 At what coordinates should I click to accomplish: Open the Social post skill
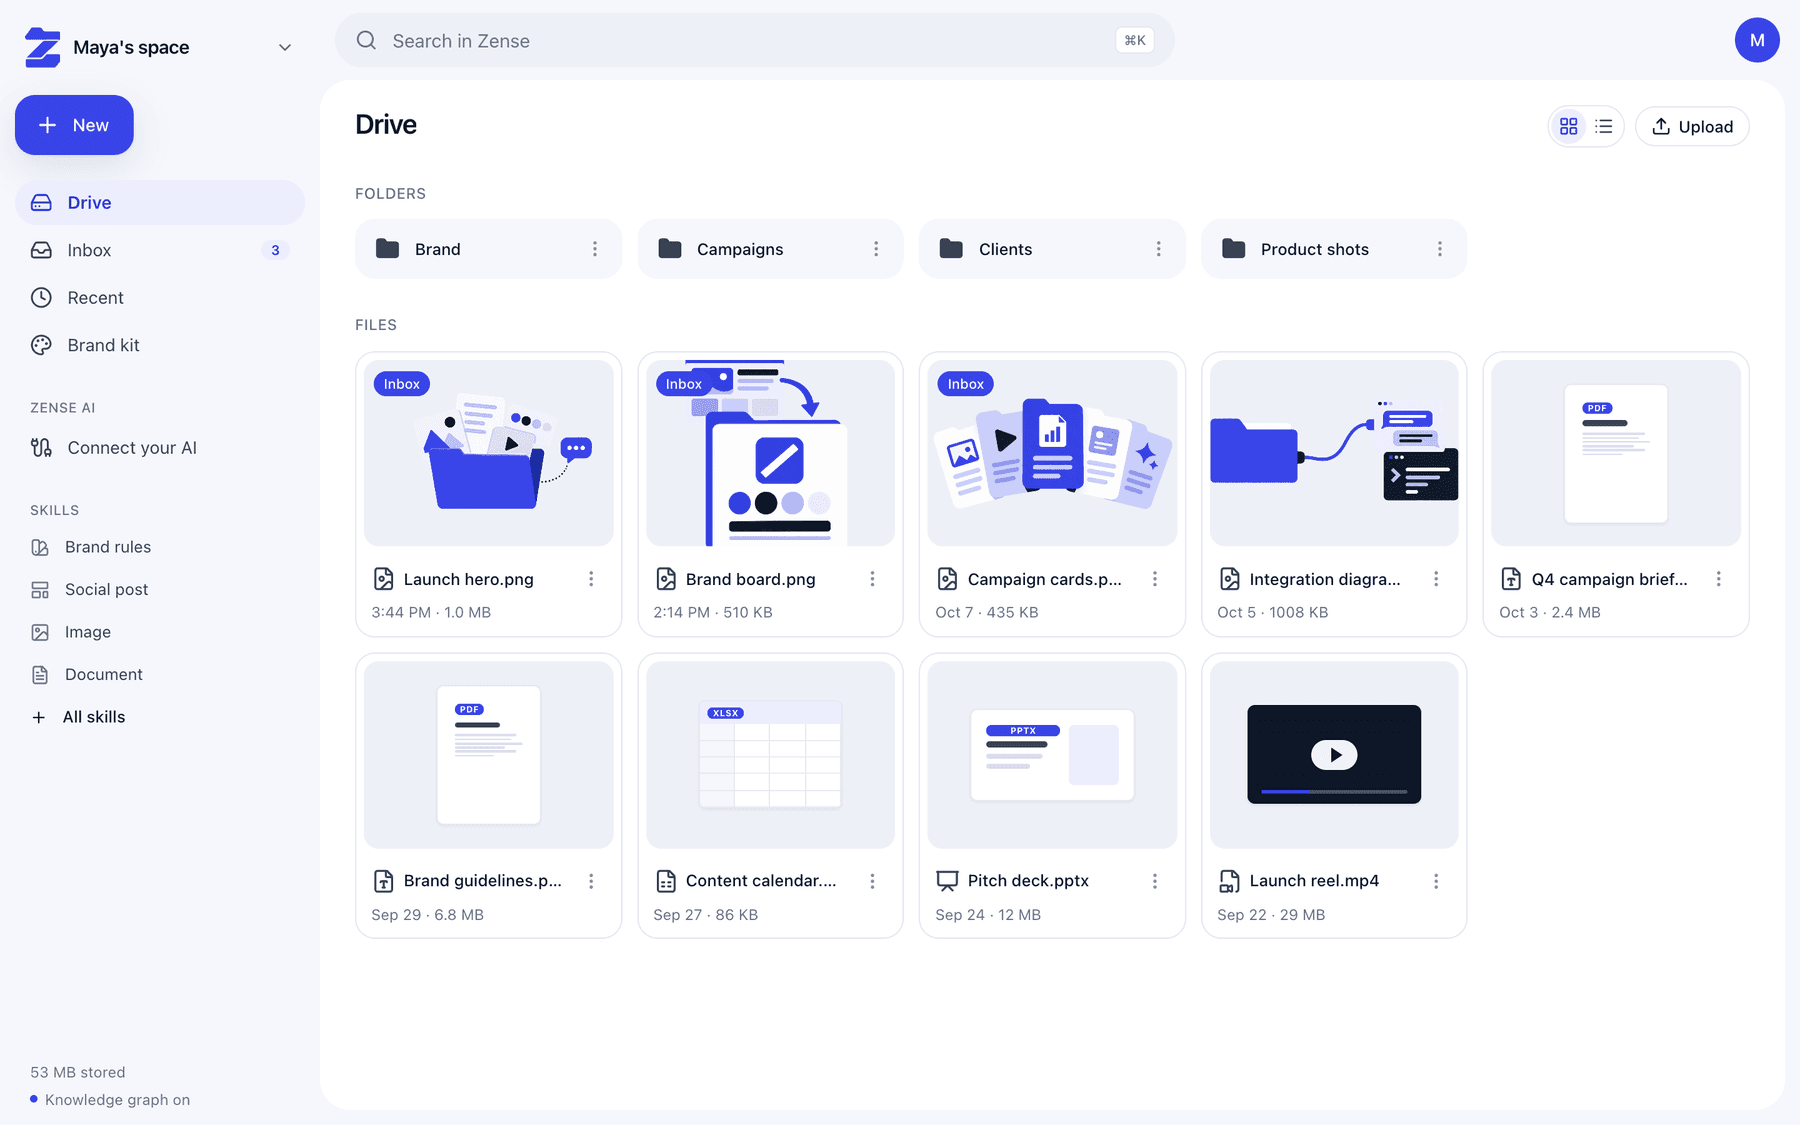(x=160, y=590)
